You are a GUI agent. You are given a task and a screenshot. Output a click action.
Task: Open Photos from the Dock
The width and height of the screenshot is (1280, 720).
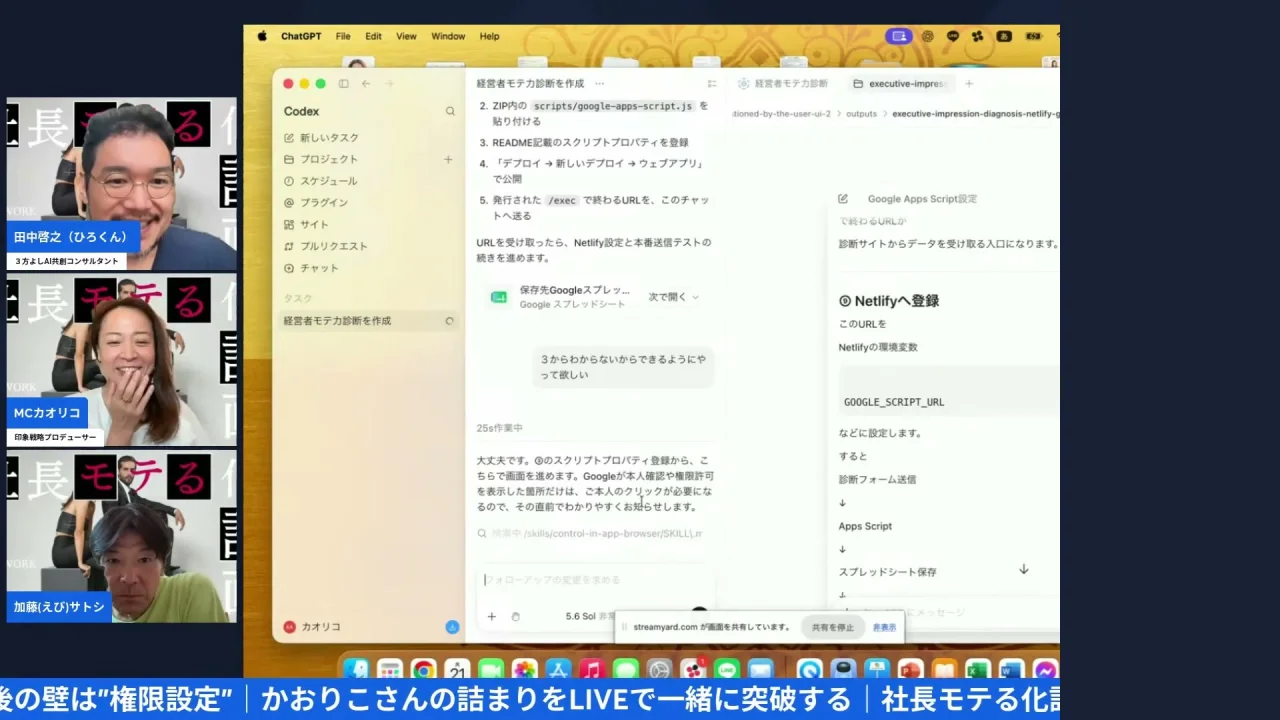(x=525, y=670)
